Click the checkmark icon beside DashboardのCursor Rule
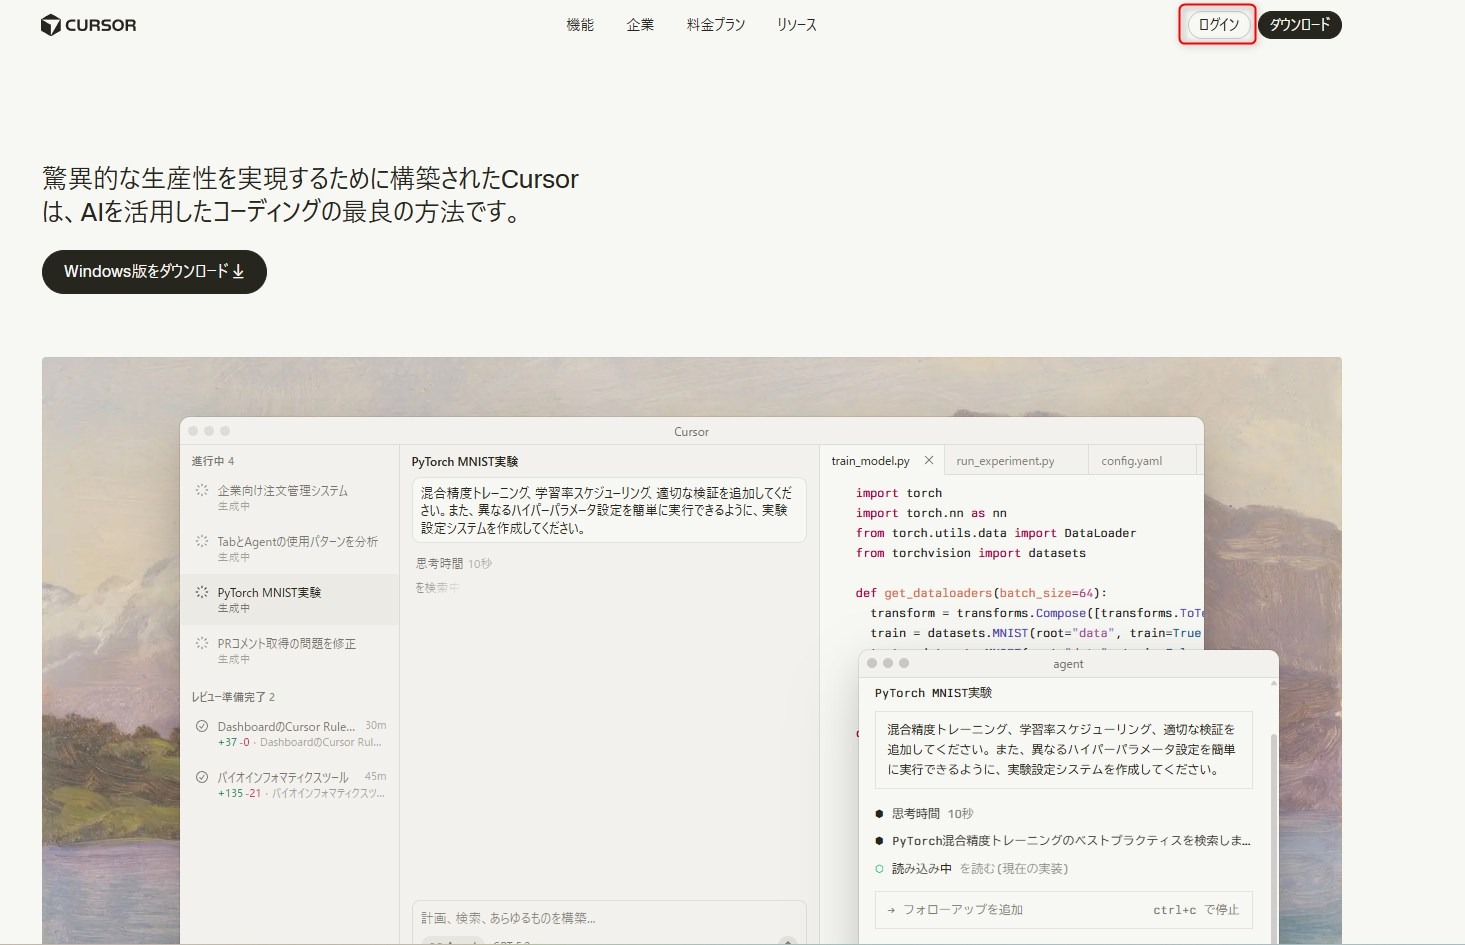Screen dimensions: 1465x945 coord(202,727)
